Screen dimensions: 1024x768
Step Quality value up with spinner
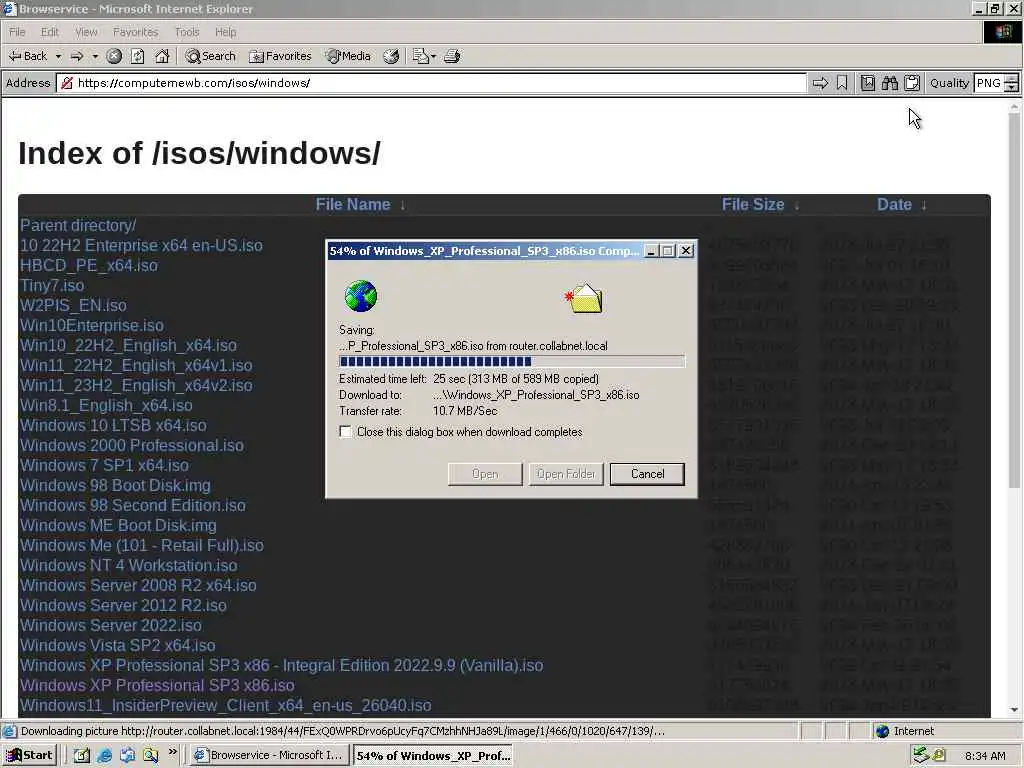(1012, 79)
